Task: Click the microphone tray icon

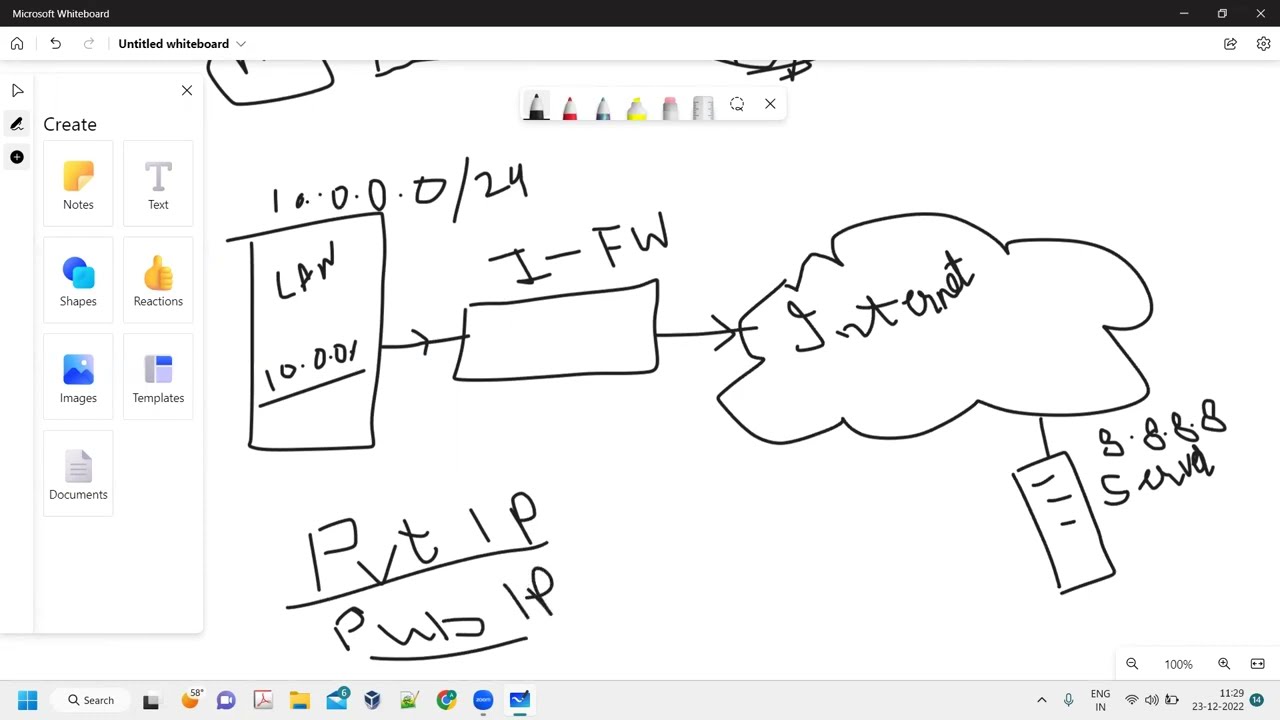Action: (1068, 700)
